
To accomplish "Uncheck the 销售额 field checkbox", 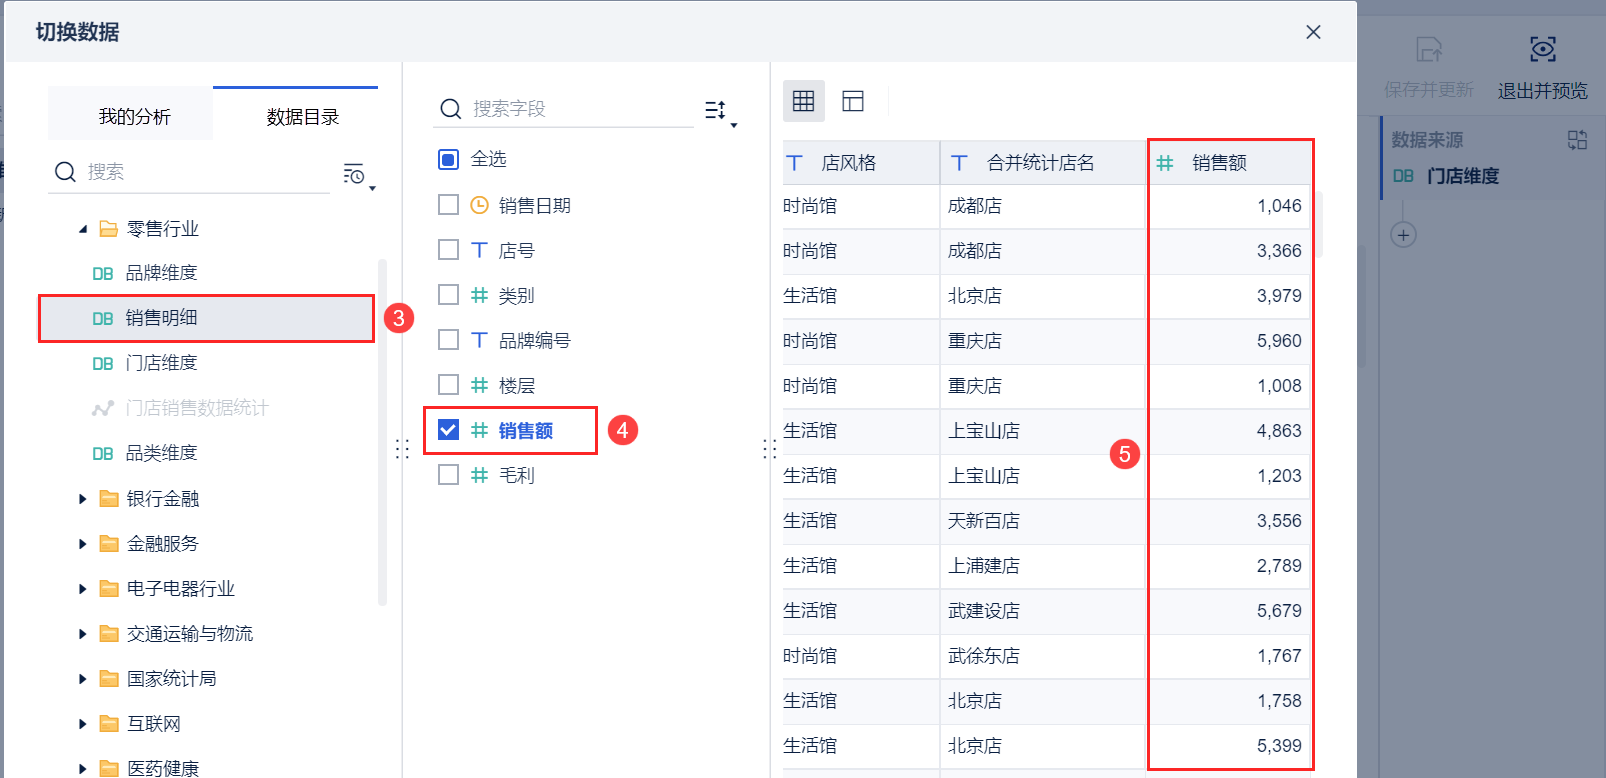I will click(448, 430).
